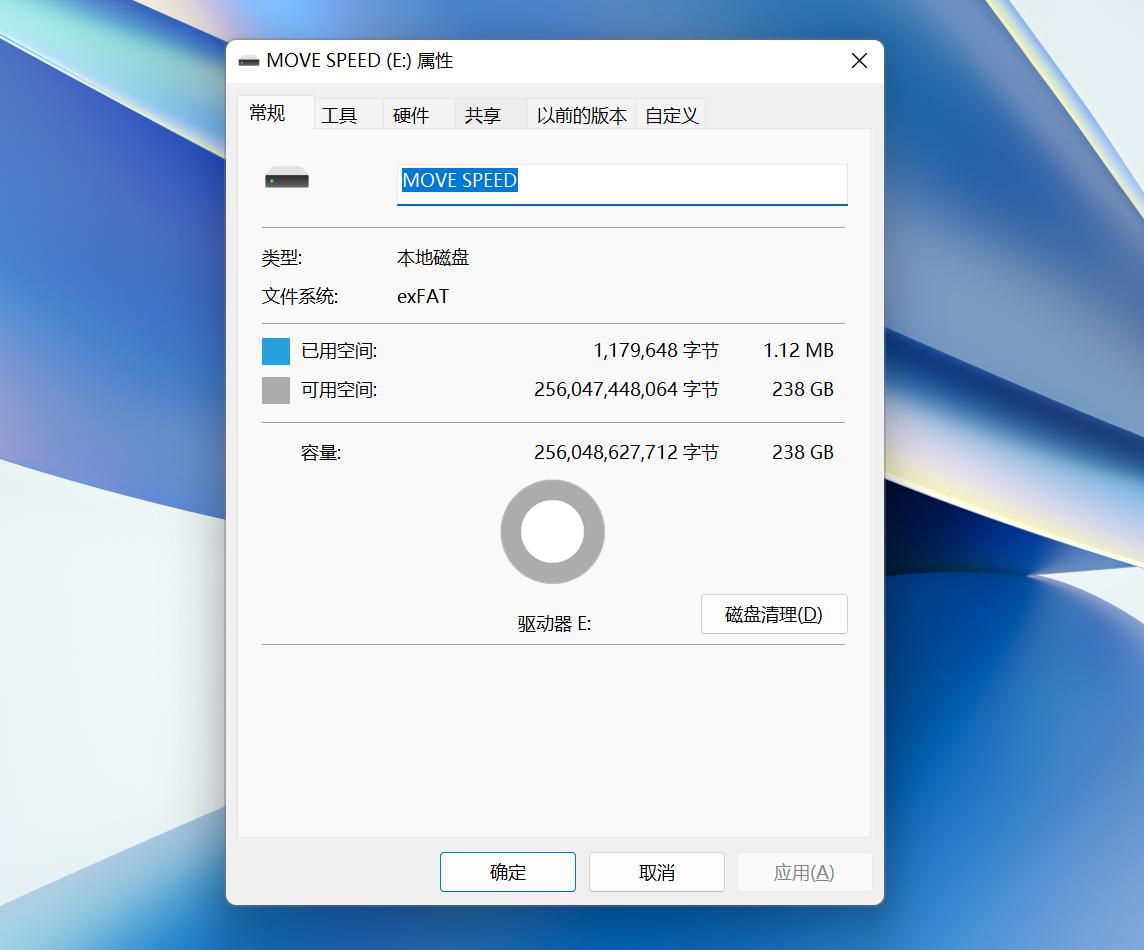This screenshot has width=1144, height=950.
Task: Click the 取消 button
Action: pyautogui.click(x=656, y=871)
